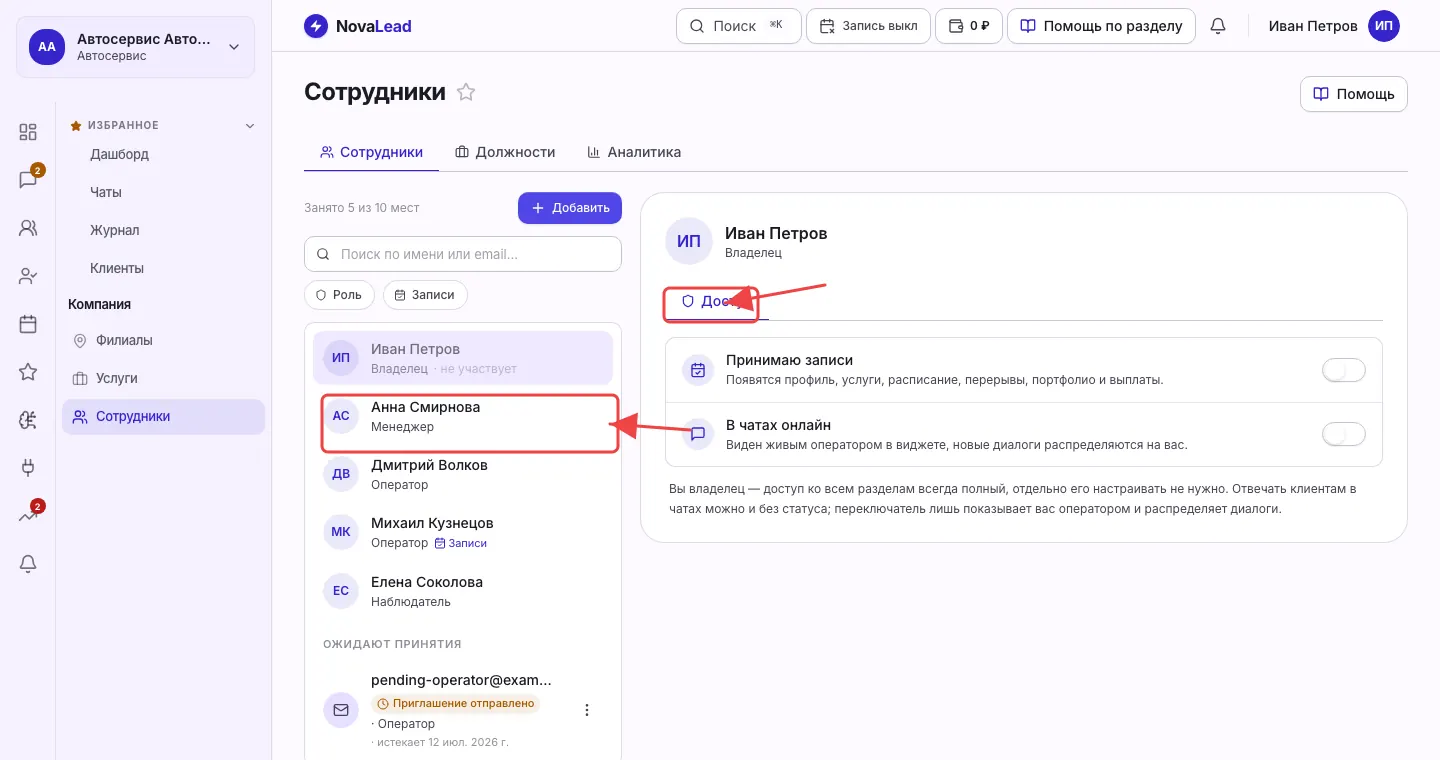The image size is (1440, 760).
Task: Click Михаил Кузнецов's МК avatar
Action: [341, 532]
